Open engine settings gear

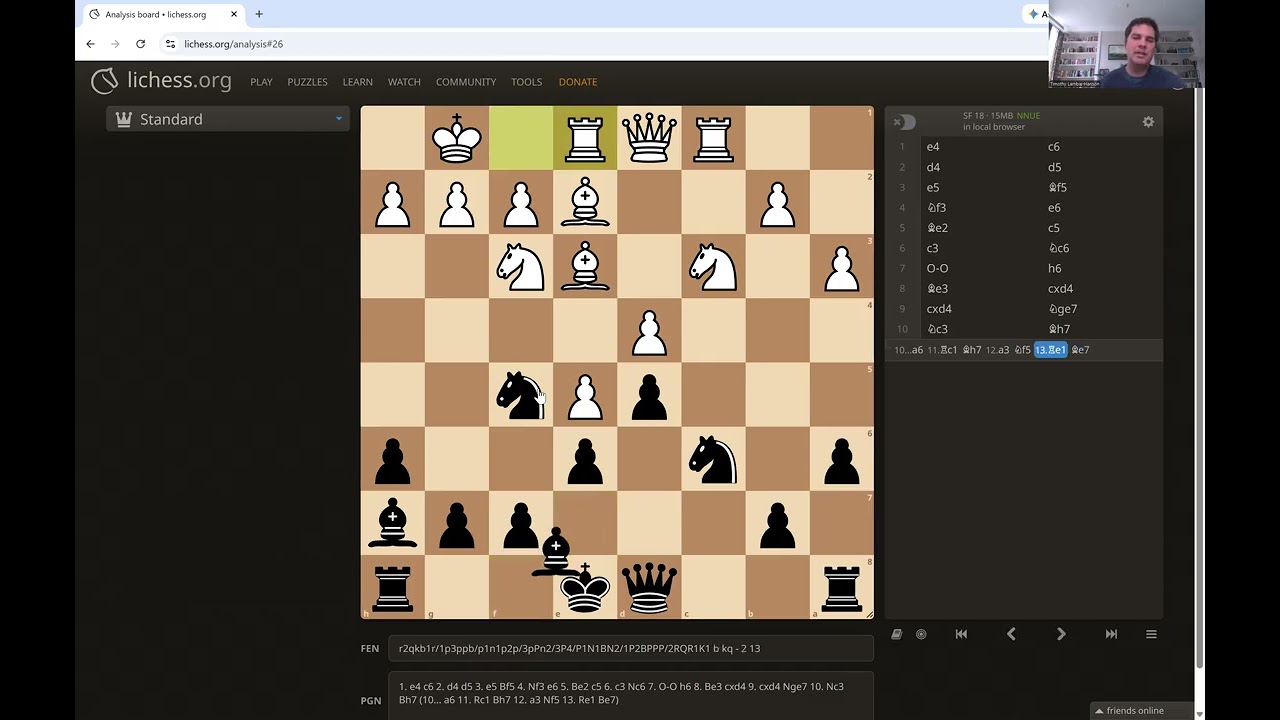1148,122
